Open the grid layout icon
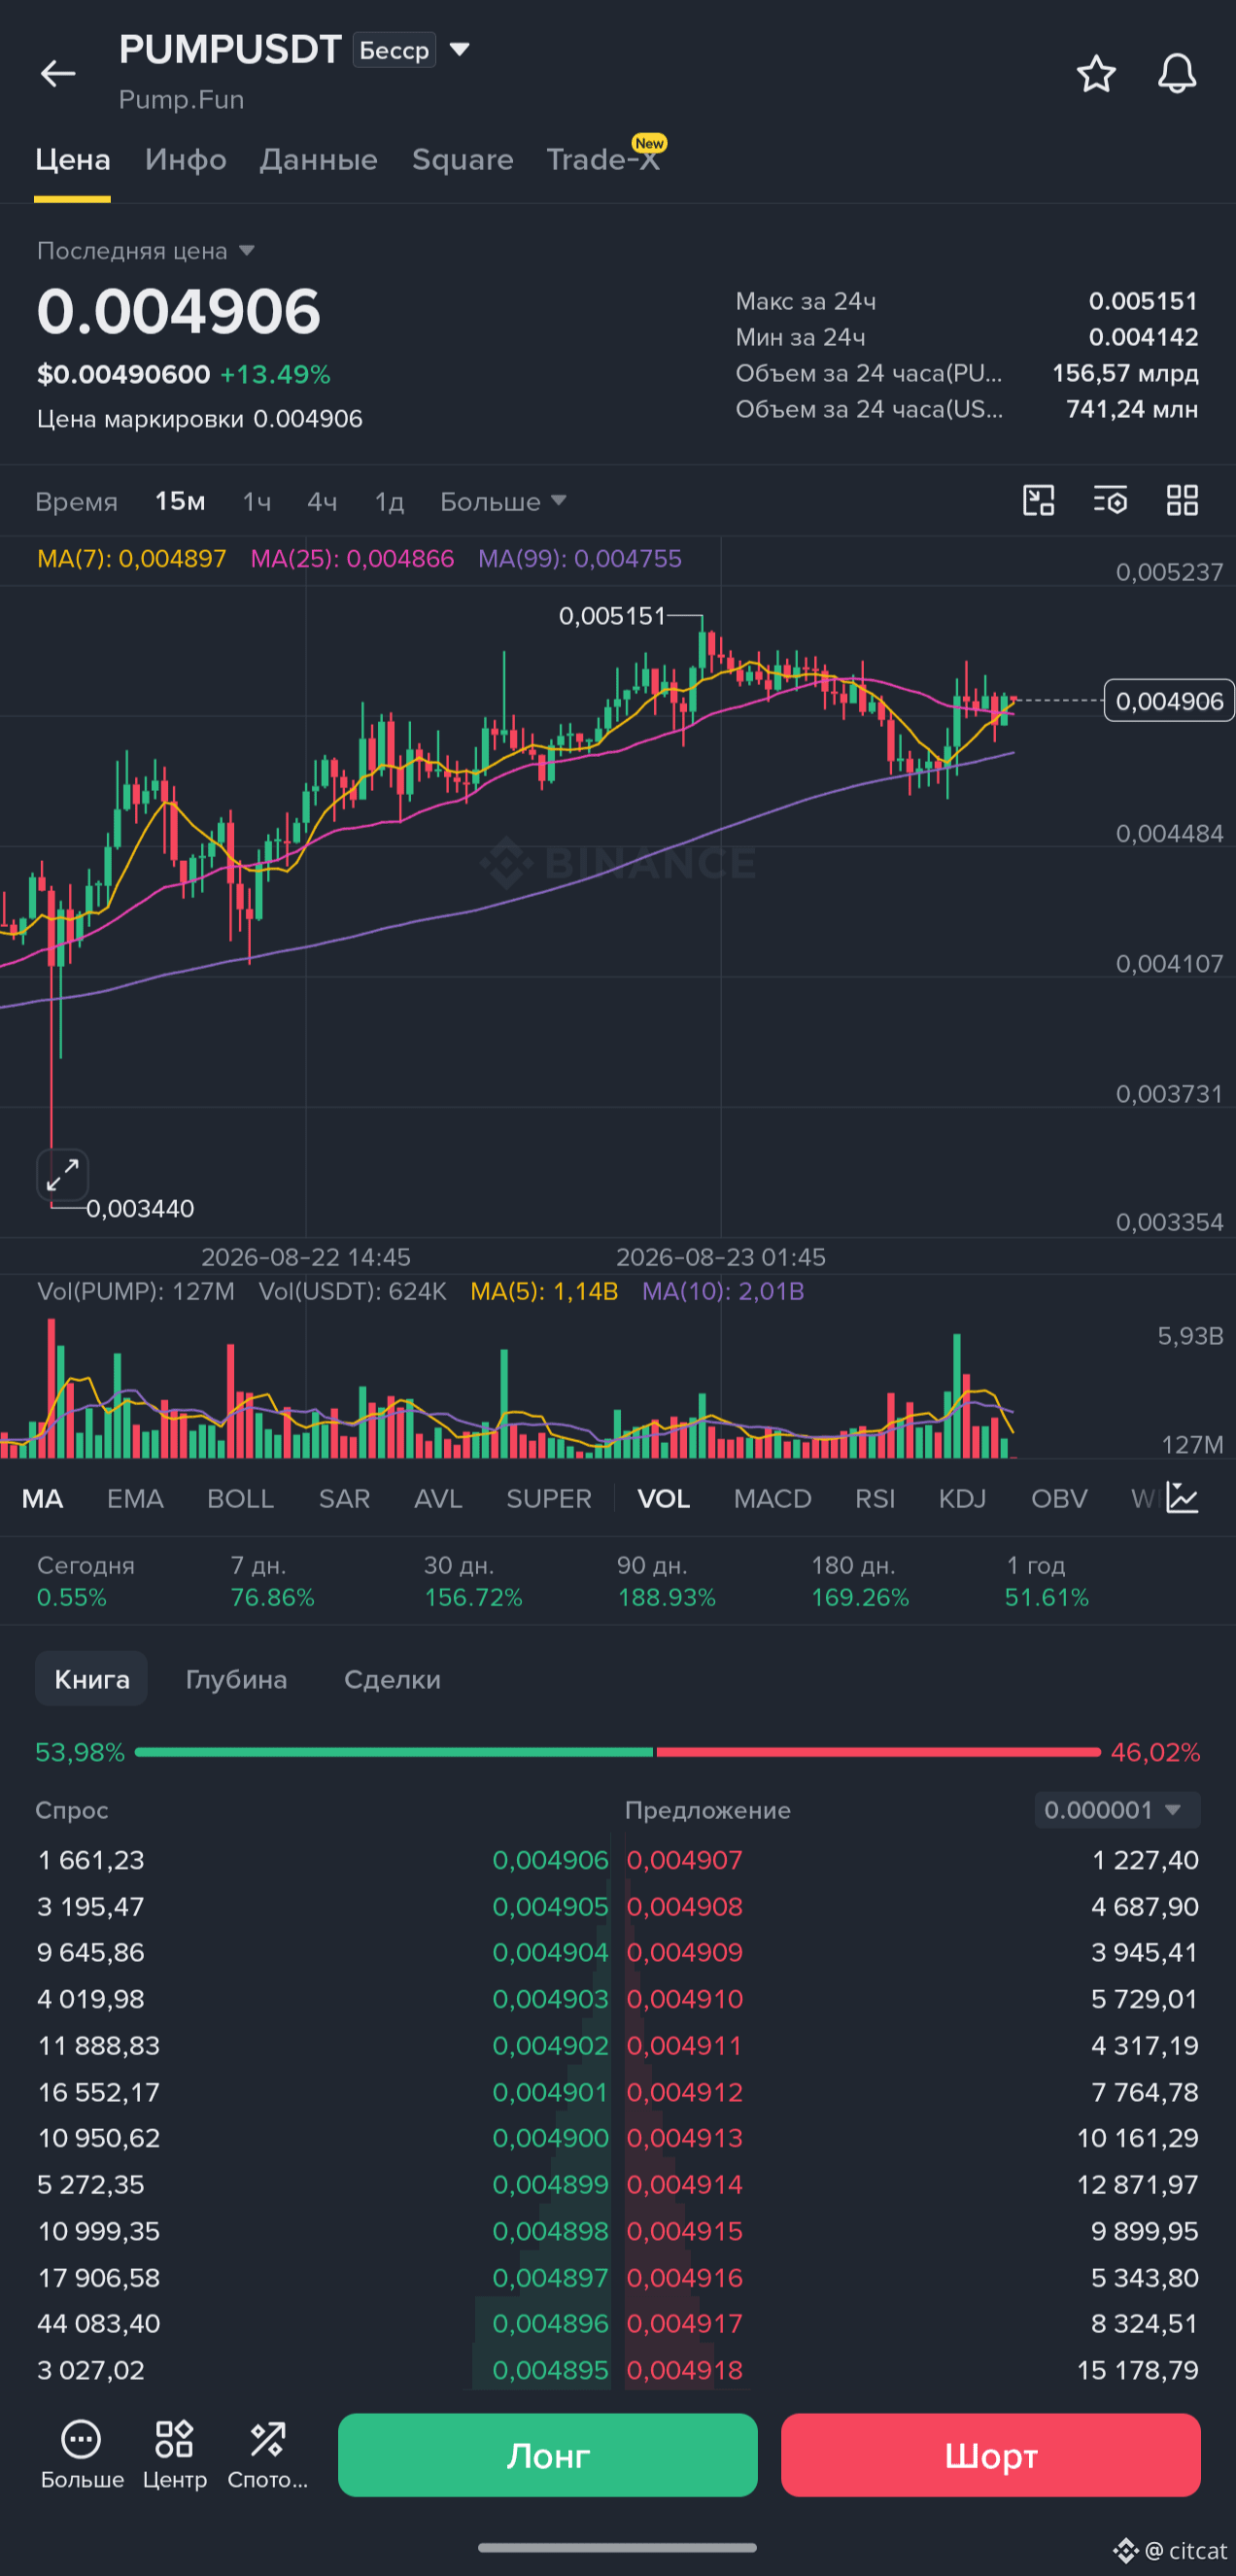The height and width of the screenshot is (2576, 1236). (x=1182, y=500)
